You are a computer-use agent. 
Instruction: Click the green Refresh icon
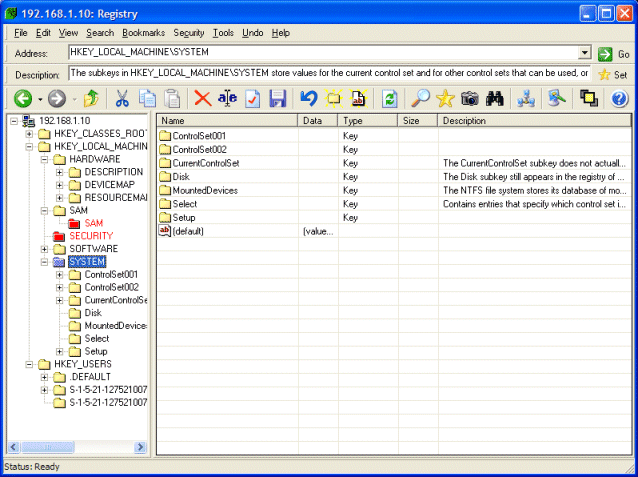pos(389,98)
